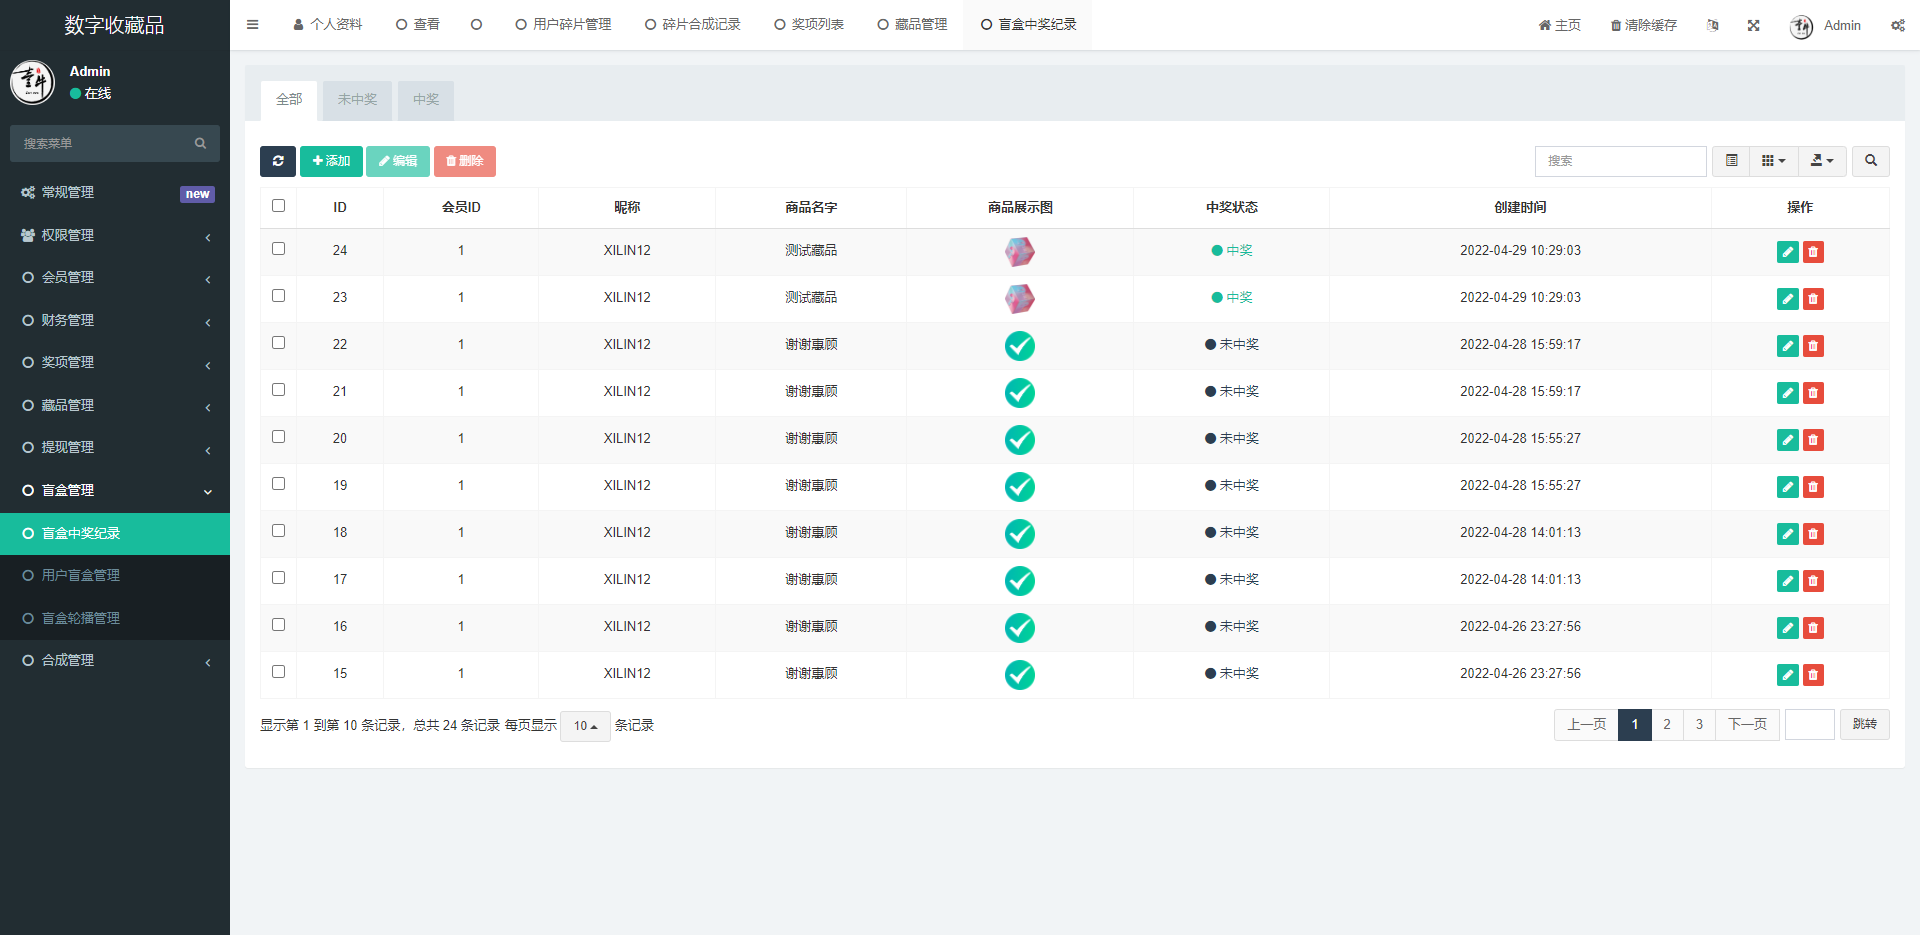Image resolution: width=1920 pixels, height=935 pixels.
Task: Click the search magnifier icon beside search box
Action: click(1869, 161)
